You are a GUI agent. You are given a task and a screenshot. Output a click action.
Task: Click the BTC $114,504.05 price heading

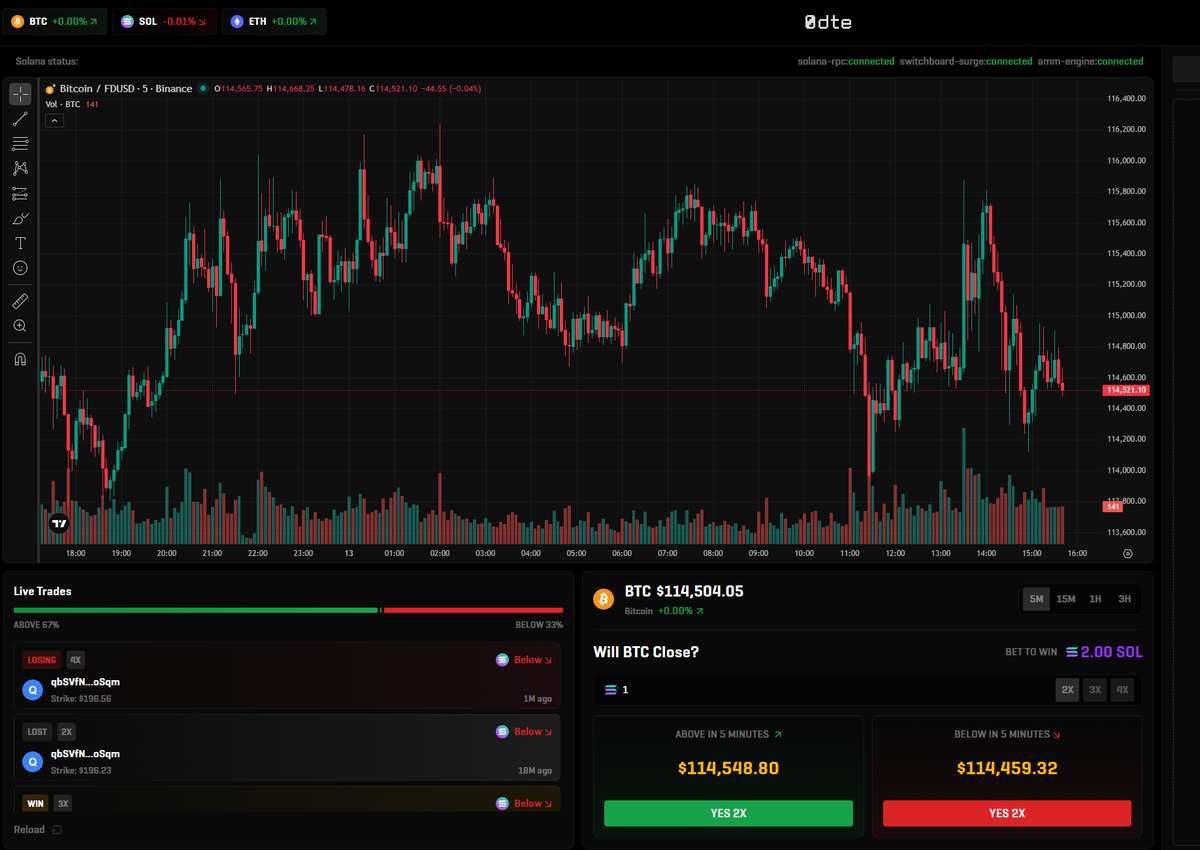click(684, 592)
